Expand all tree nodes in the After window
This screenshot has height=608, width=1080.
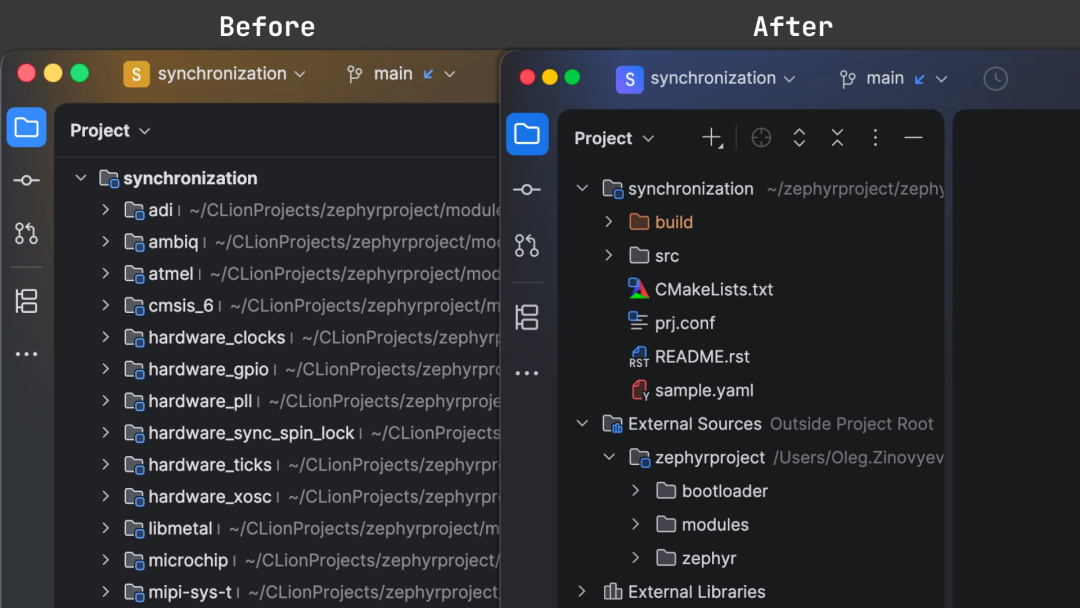coord(799,138)
